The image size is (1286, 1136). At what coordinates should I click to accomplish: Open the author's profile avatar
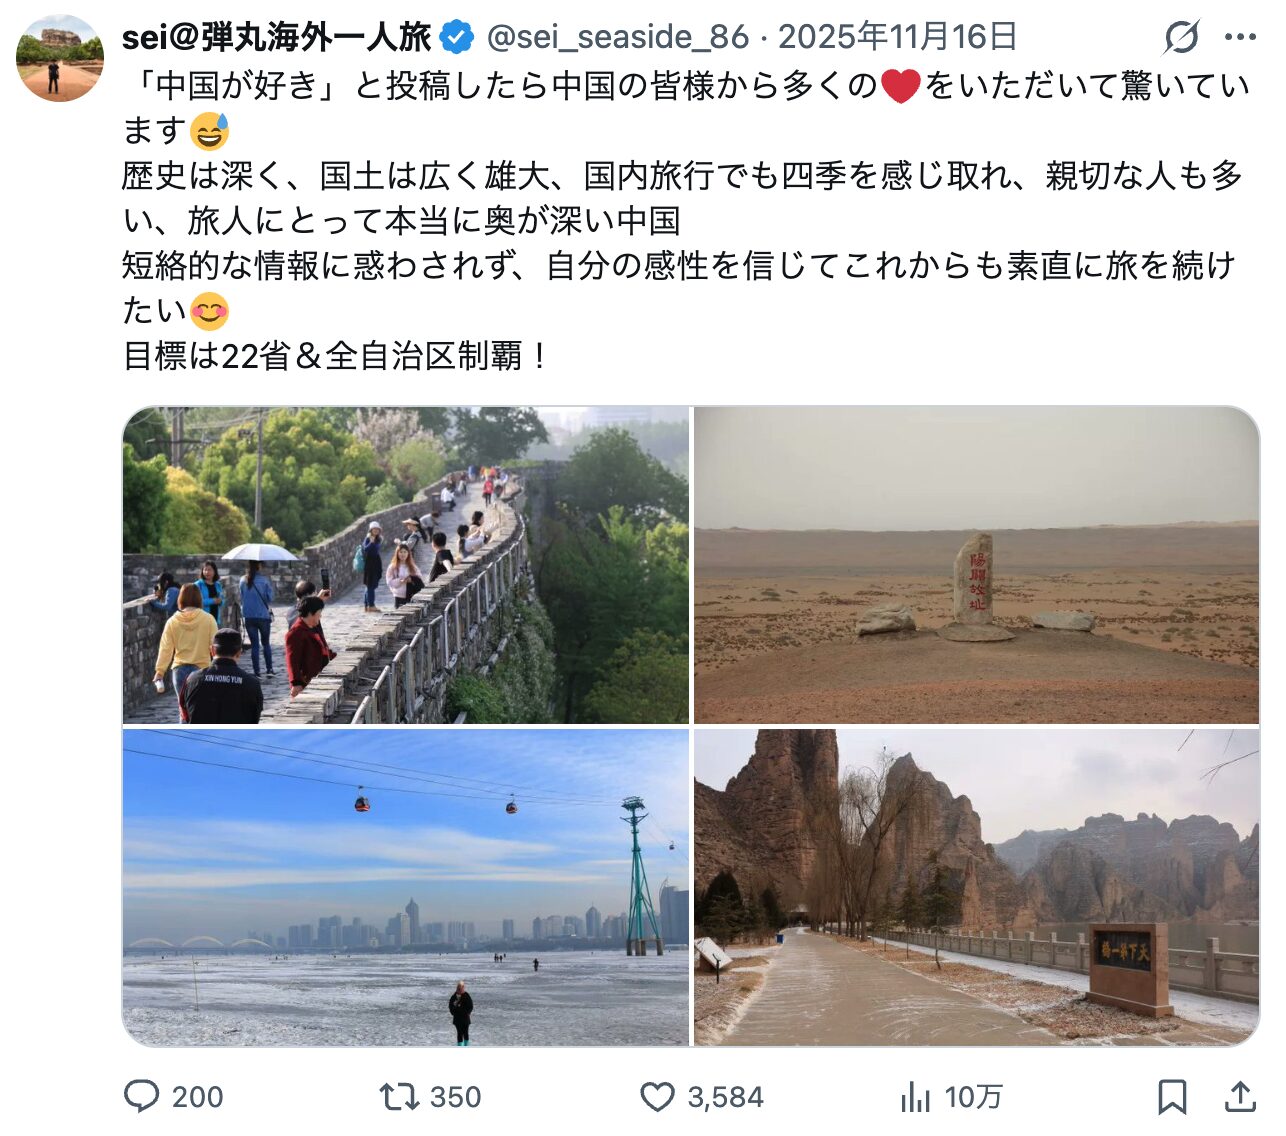click(x=60, y=59)
